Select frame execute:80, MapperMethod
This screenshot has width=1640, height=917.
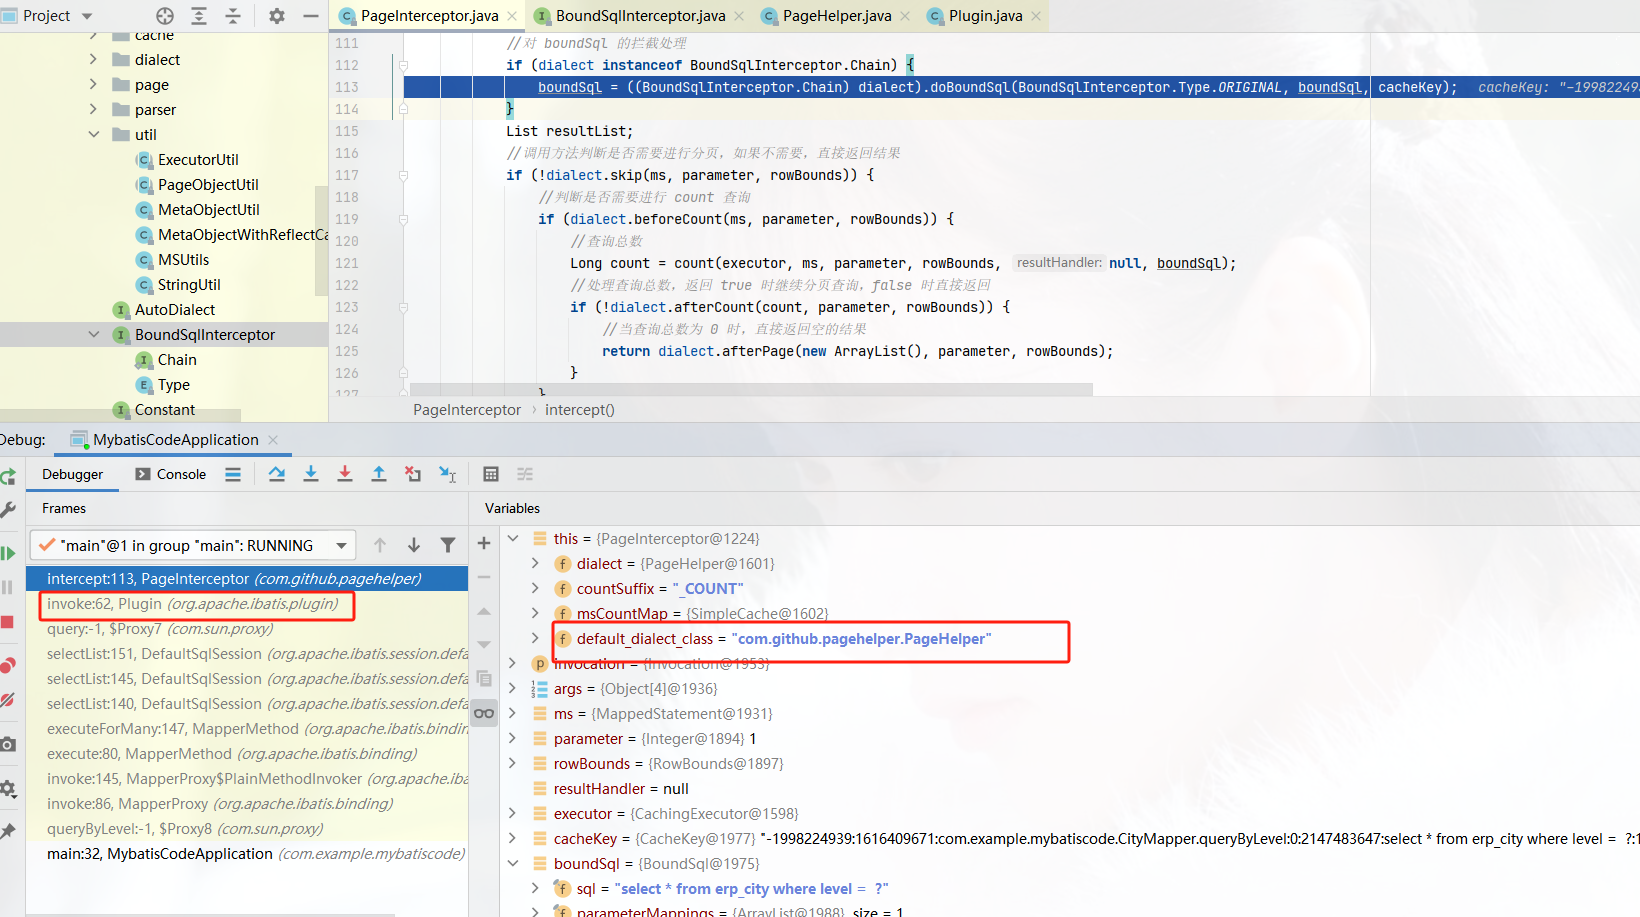click(x=246, y=754)
